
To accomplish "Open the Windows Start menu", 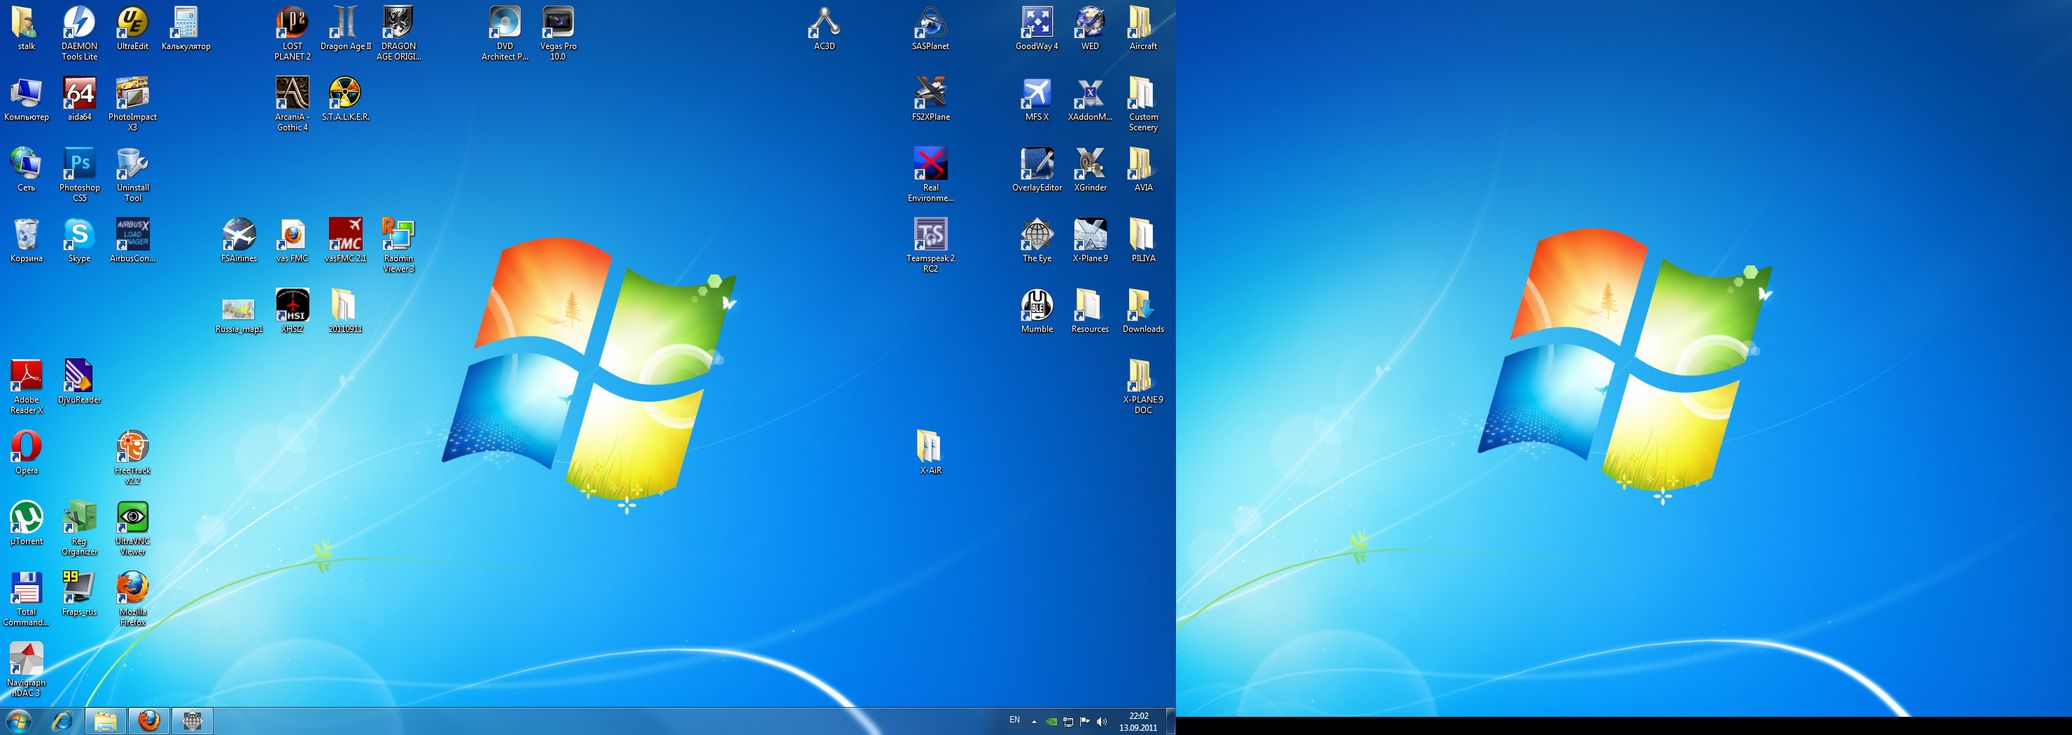I will point(19,720).
